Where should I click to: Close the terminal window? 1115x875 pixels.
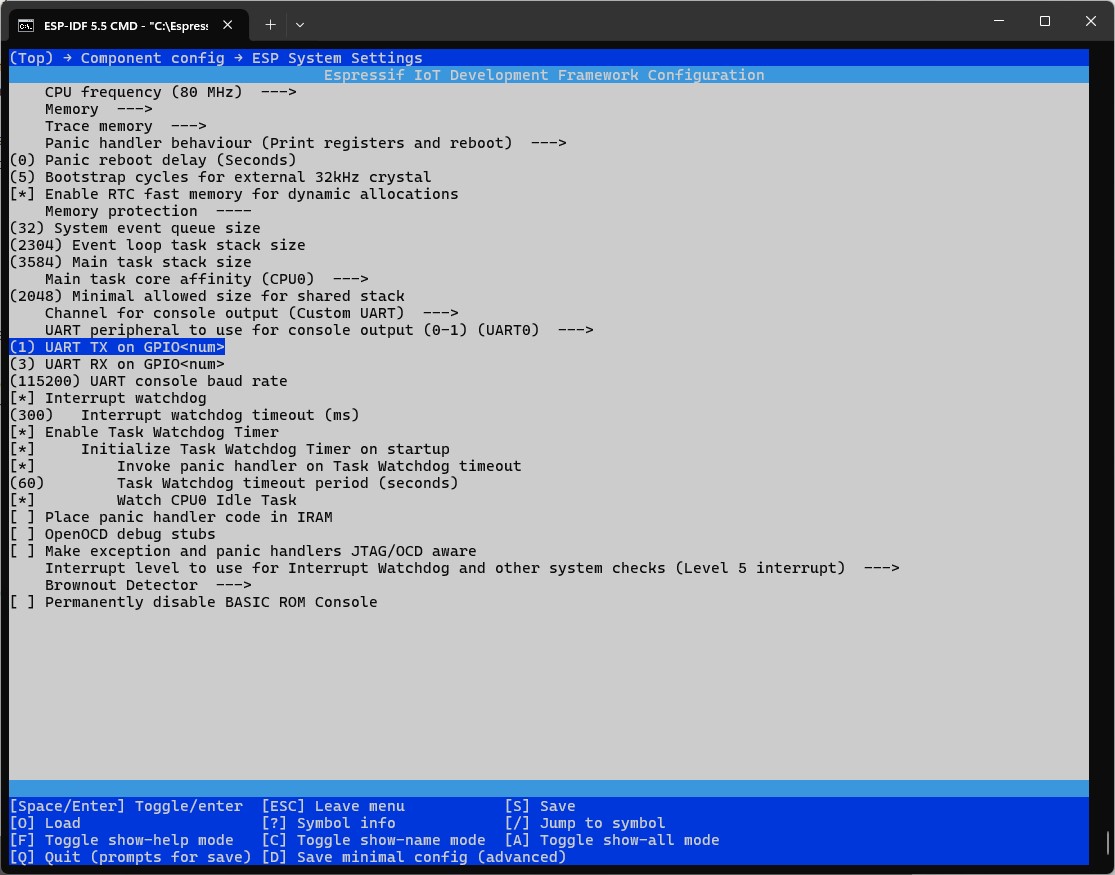click(1090, 21)
